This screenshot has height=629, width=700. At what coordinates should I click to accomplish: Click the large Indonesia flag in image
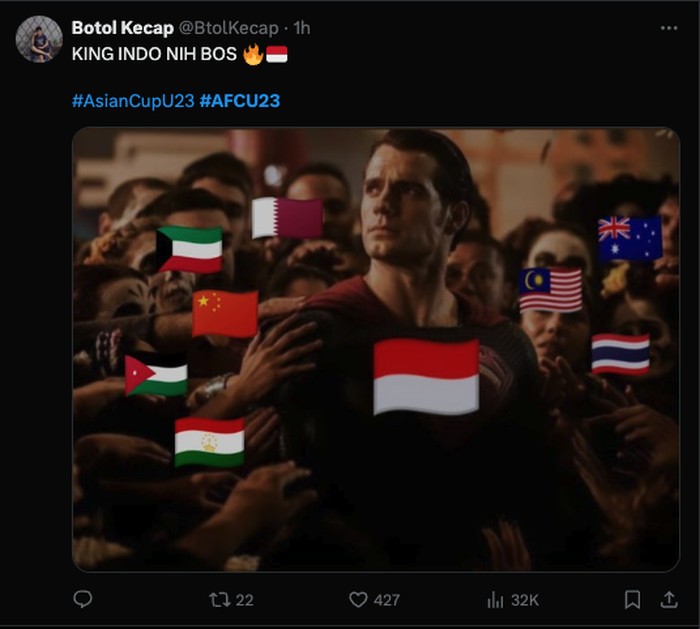pos(426,376)
